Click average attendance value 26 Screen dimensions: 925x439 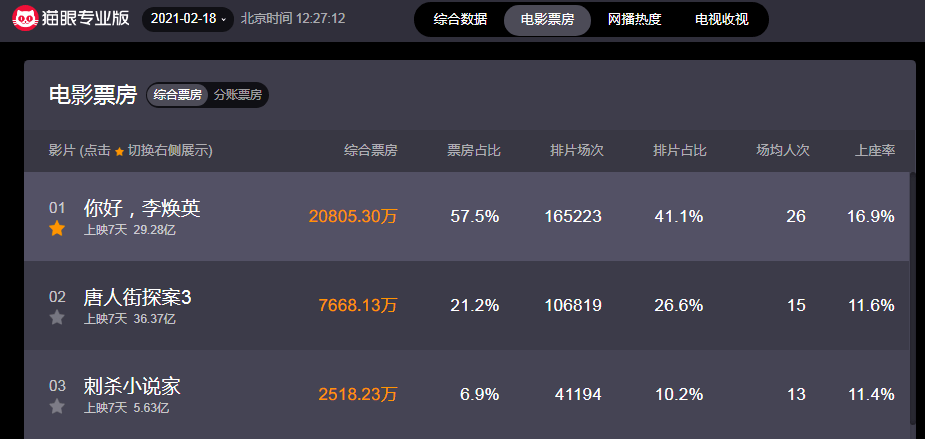pyautogui.click(x=796, y=217)
